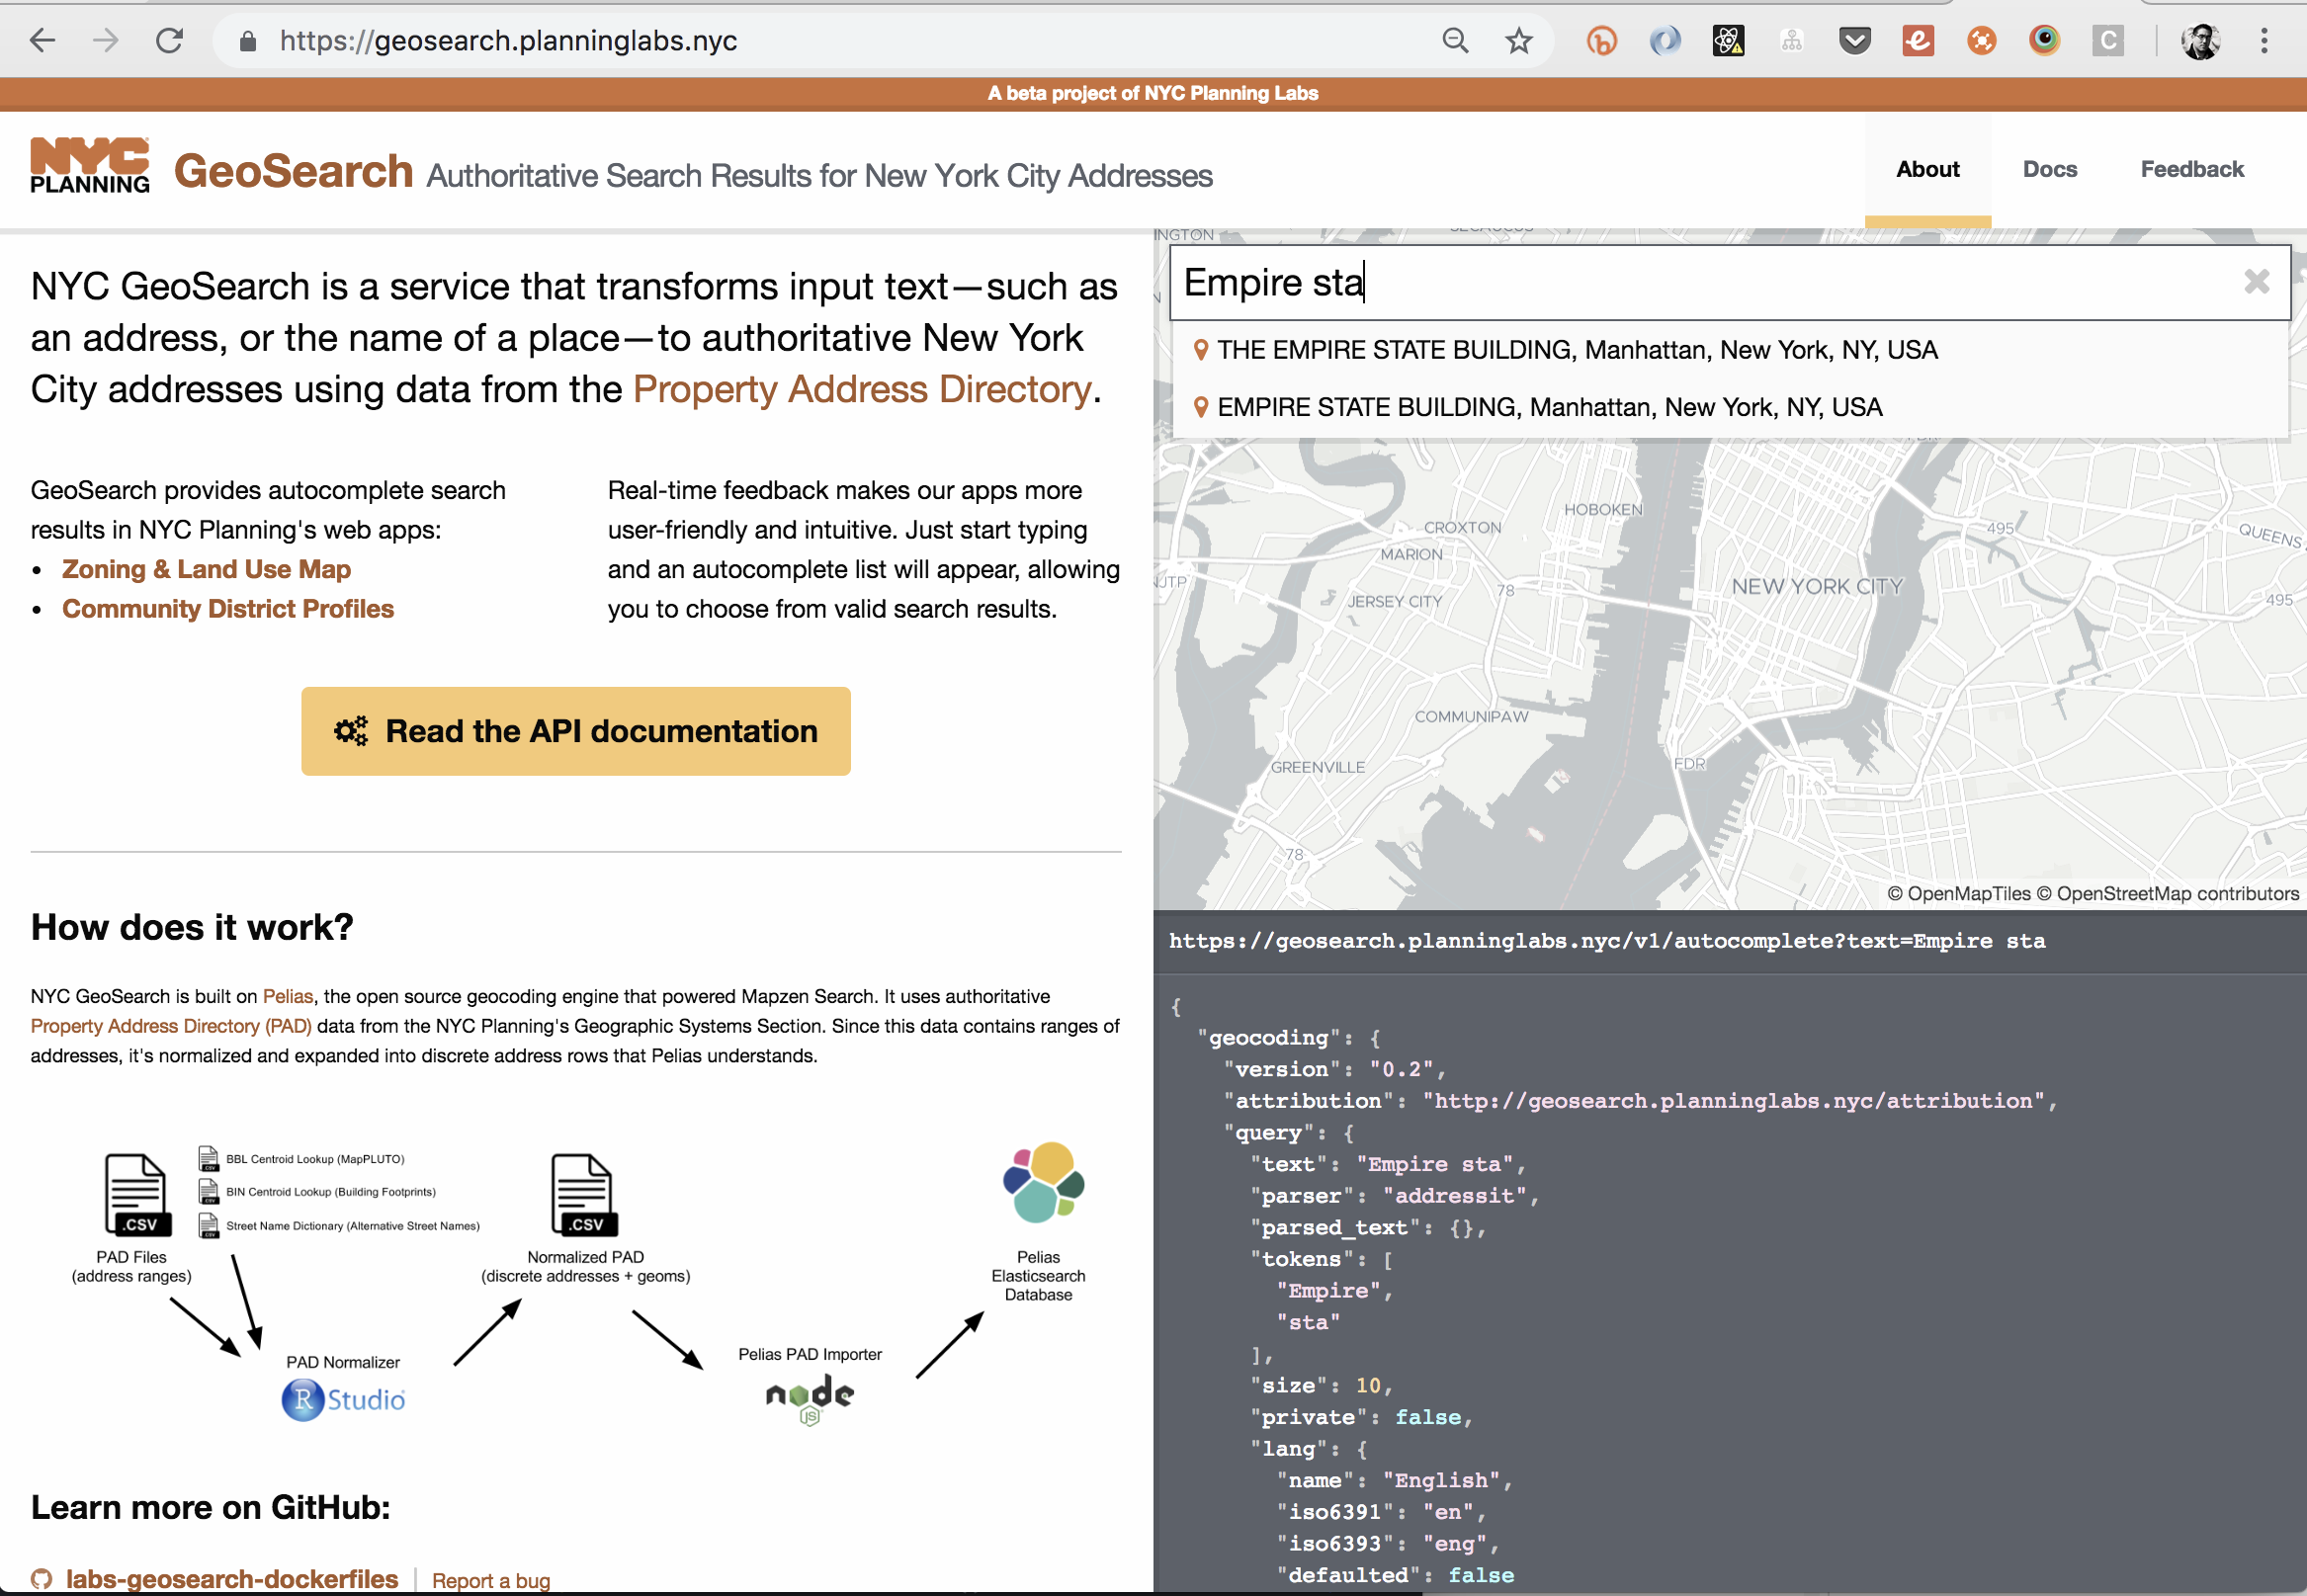2307x1596 pixels.
Task: Click the HOBOKEN label on map
Action: click(x=1602, y=509)
